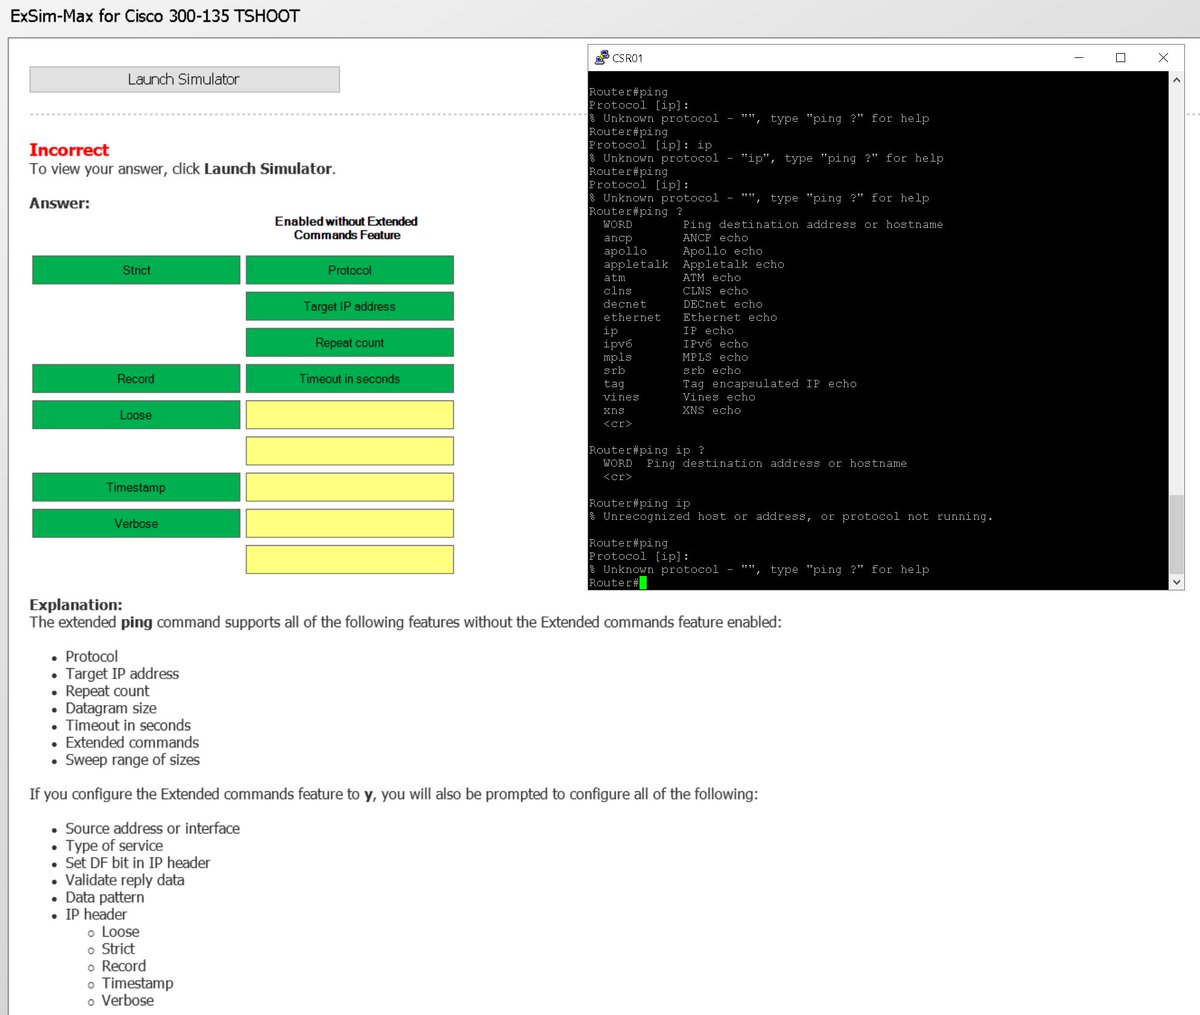Click the 'mpls MPLS echo' terminal line

[675, 357]
